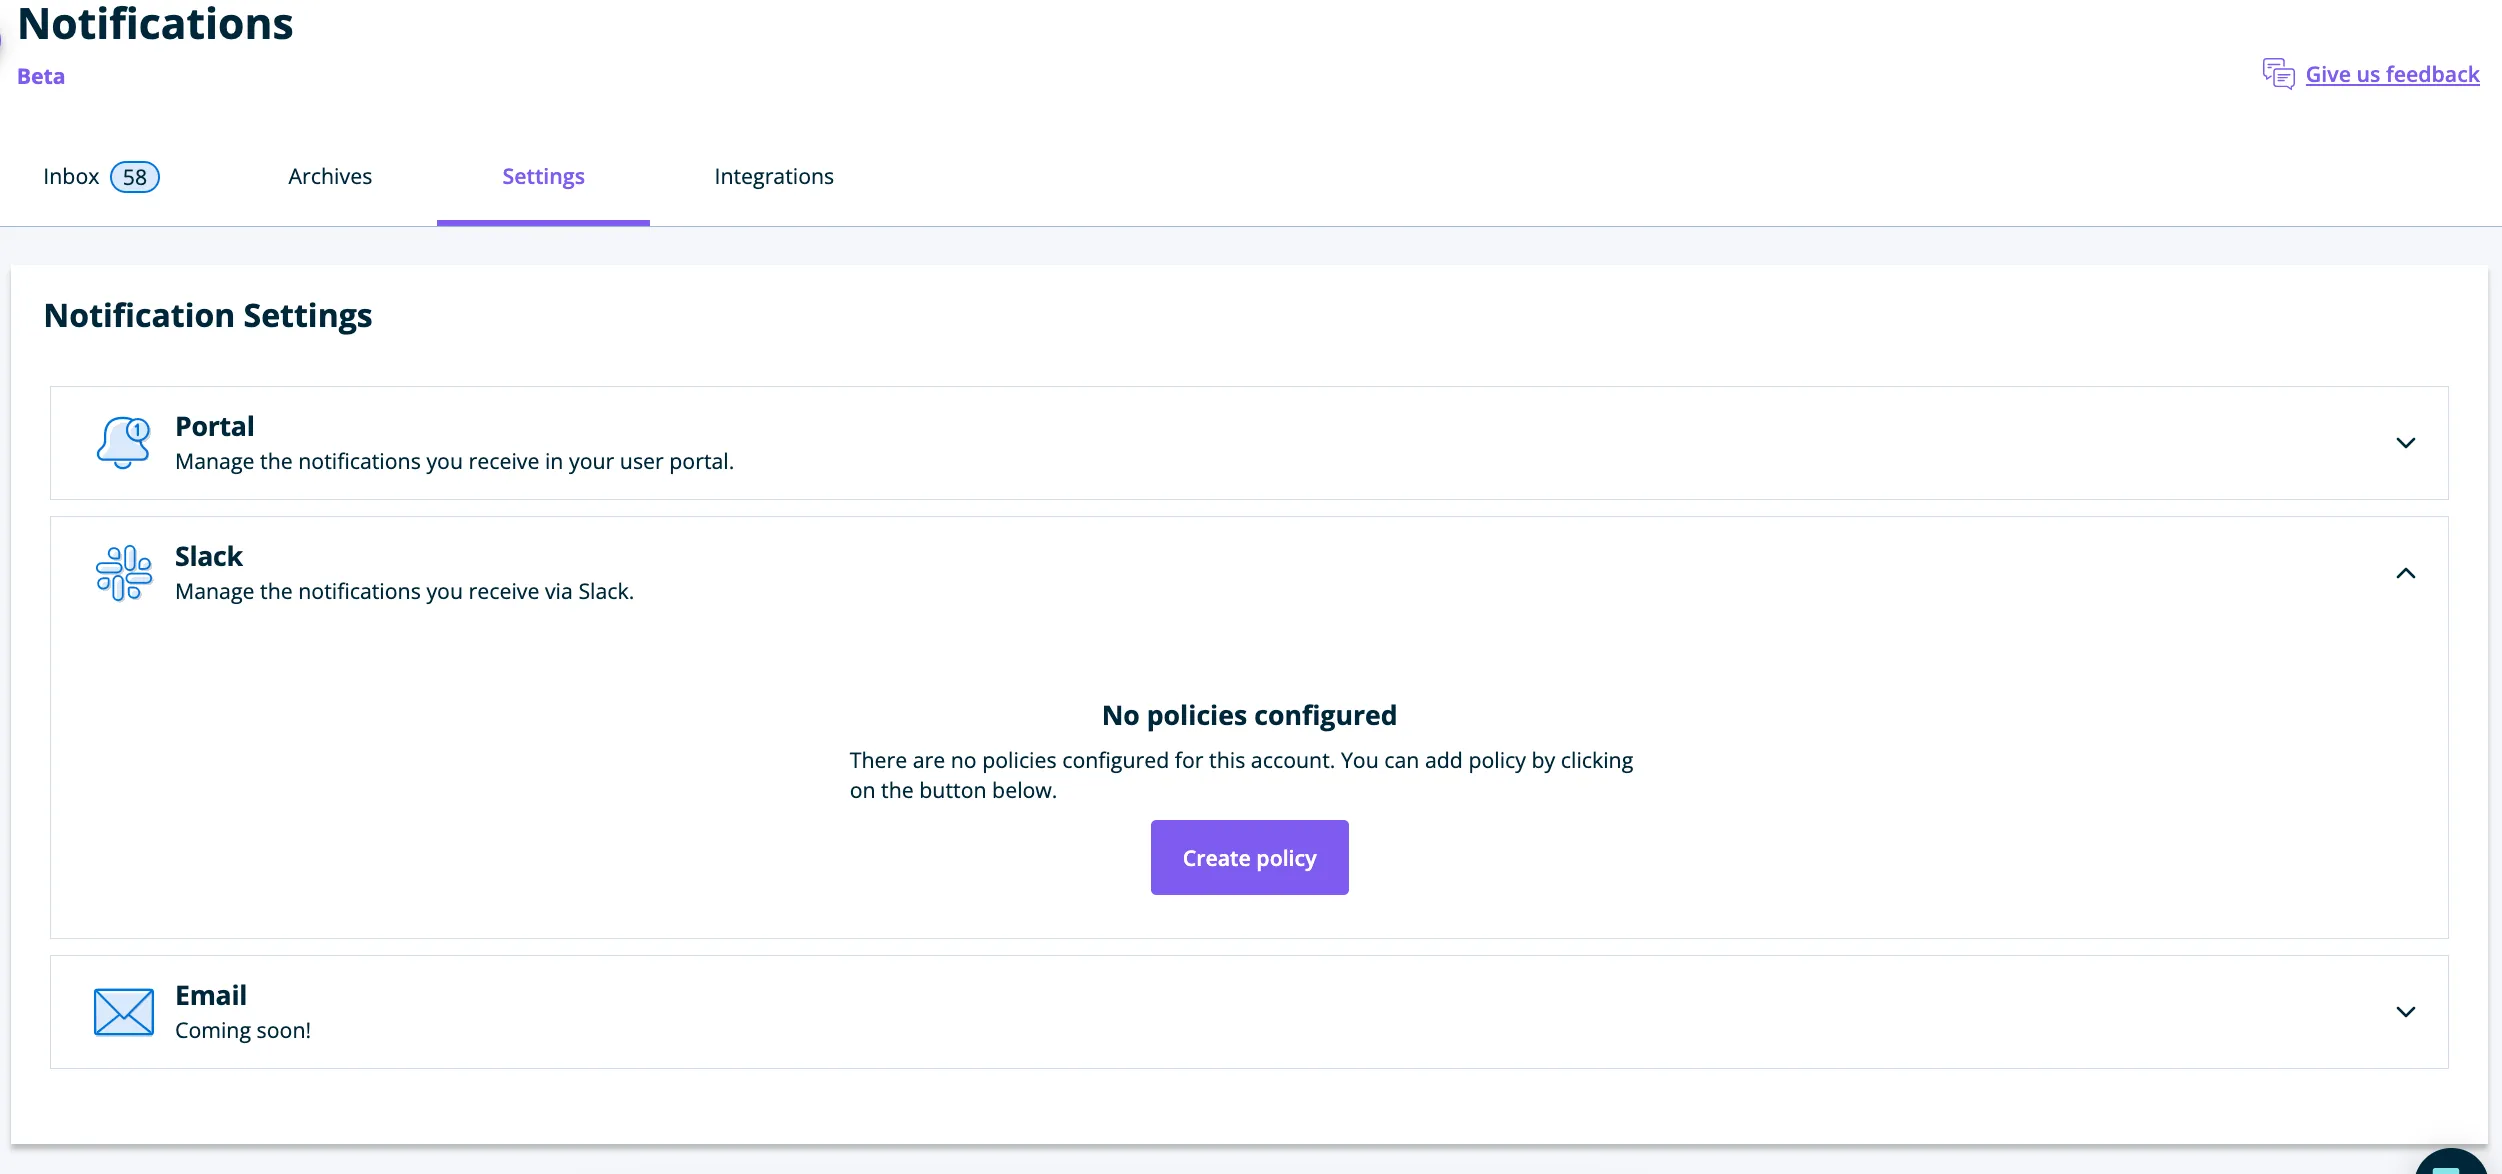The width and height of the screenshot is (2502, 1174).
Task: Switch to the Integrations tab
Action: pyautogui.click(x=773, y=176)
